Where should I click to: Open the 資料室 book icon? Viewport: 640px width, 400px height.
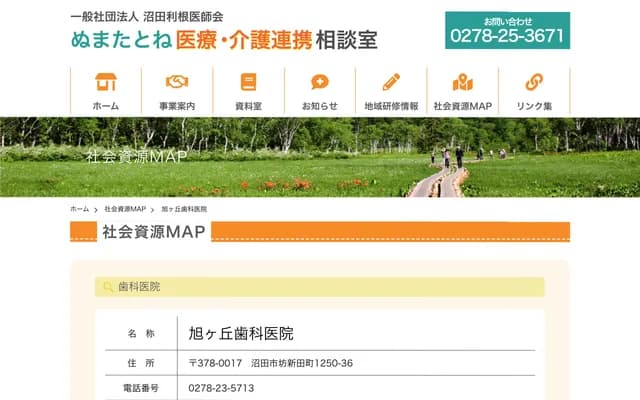pyautogui.click(x=248, y=82)
